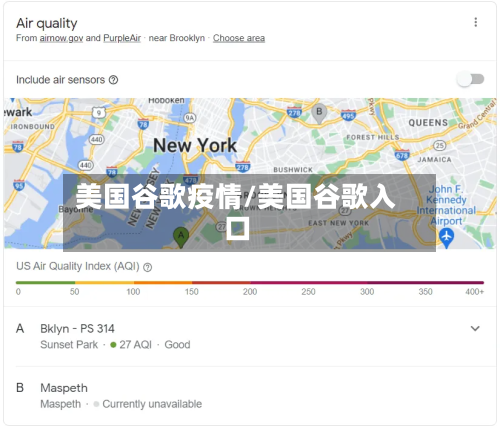Click the I-495 highway shield
The height and width of the screenshot is (427, 500).
[x=348, y=115]
